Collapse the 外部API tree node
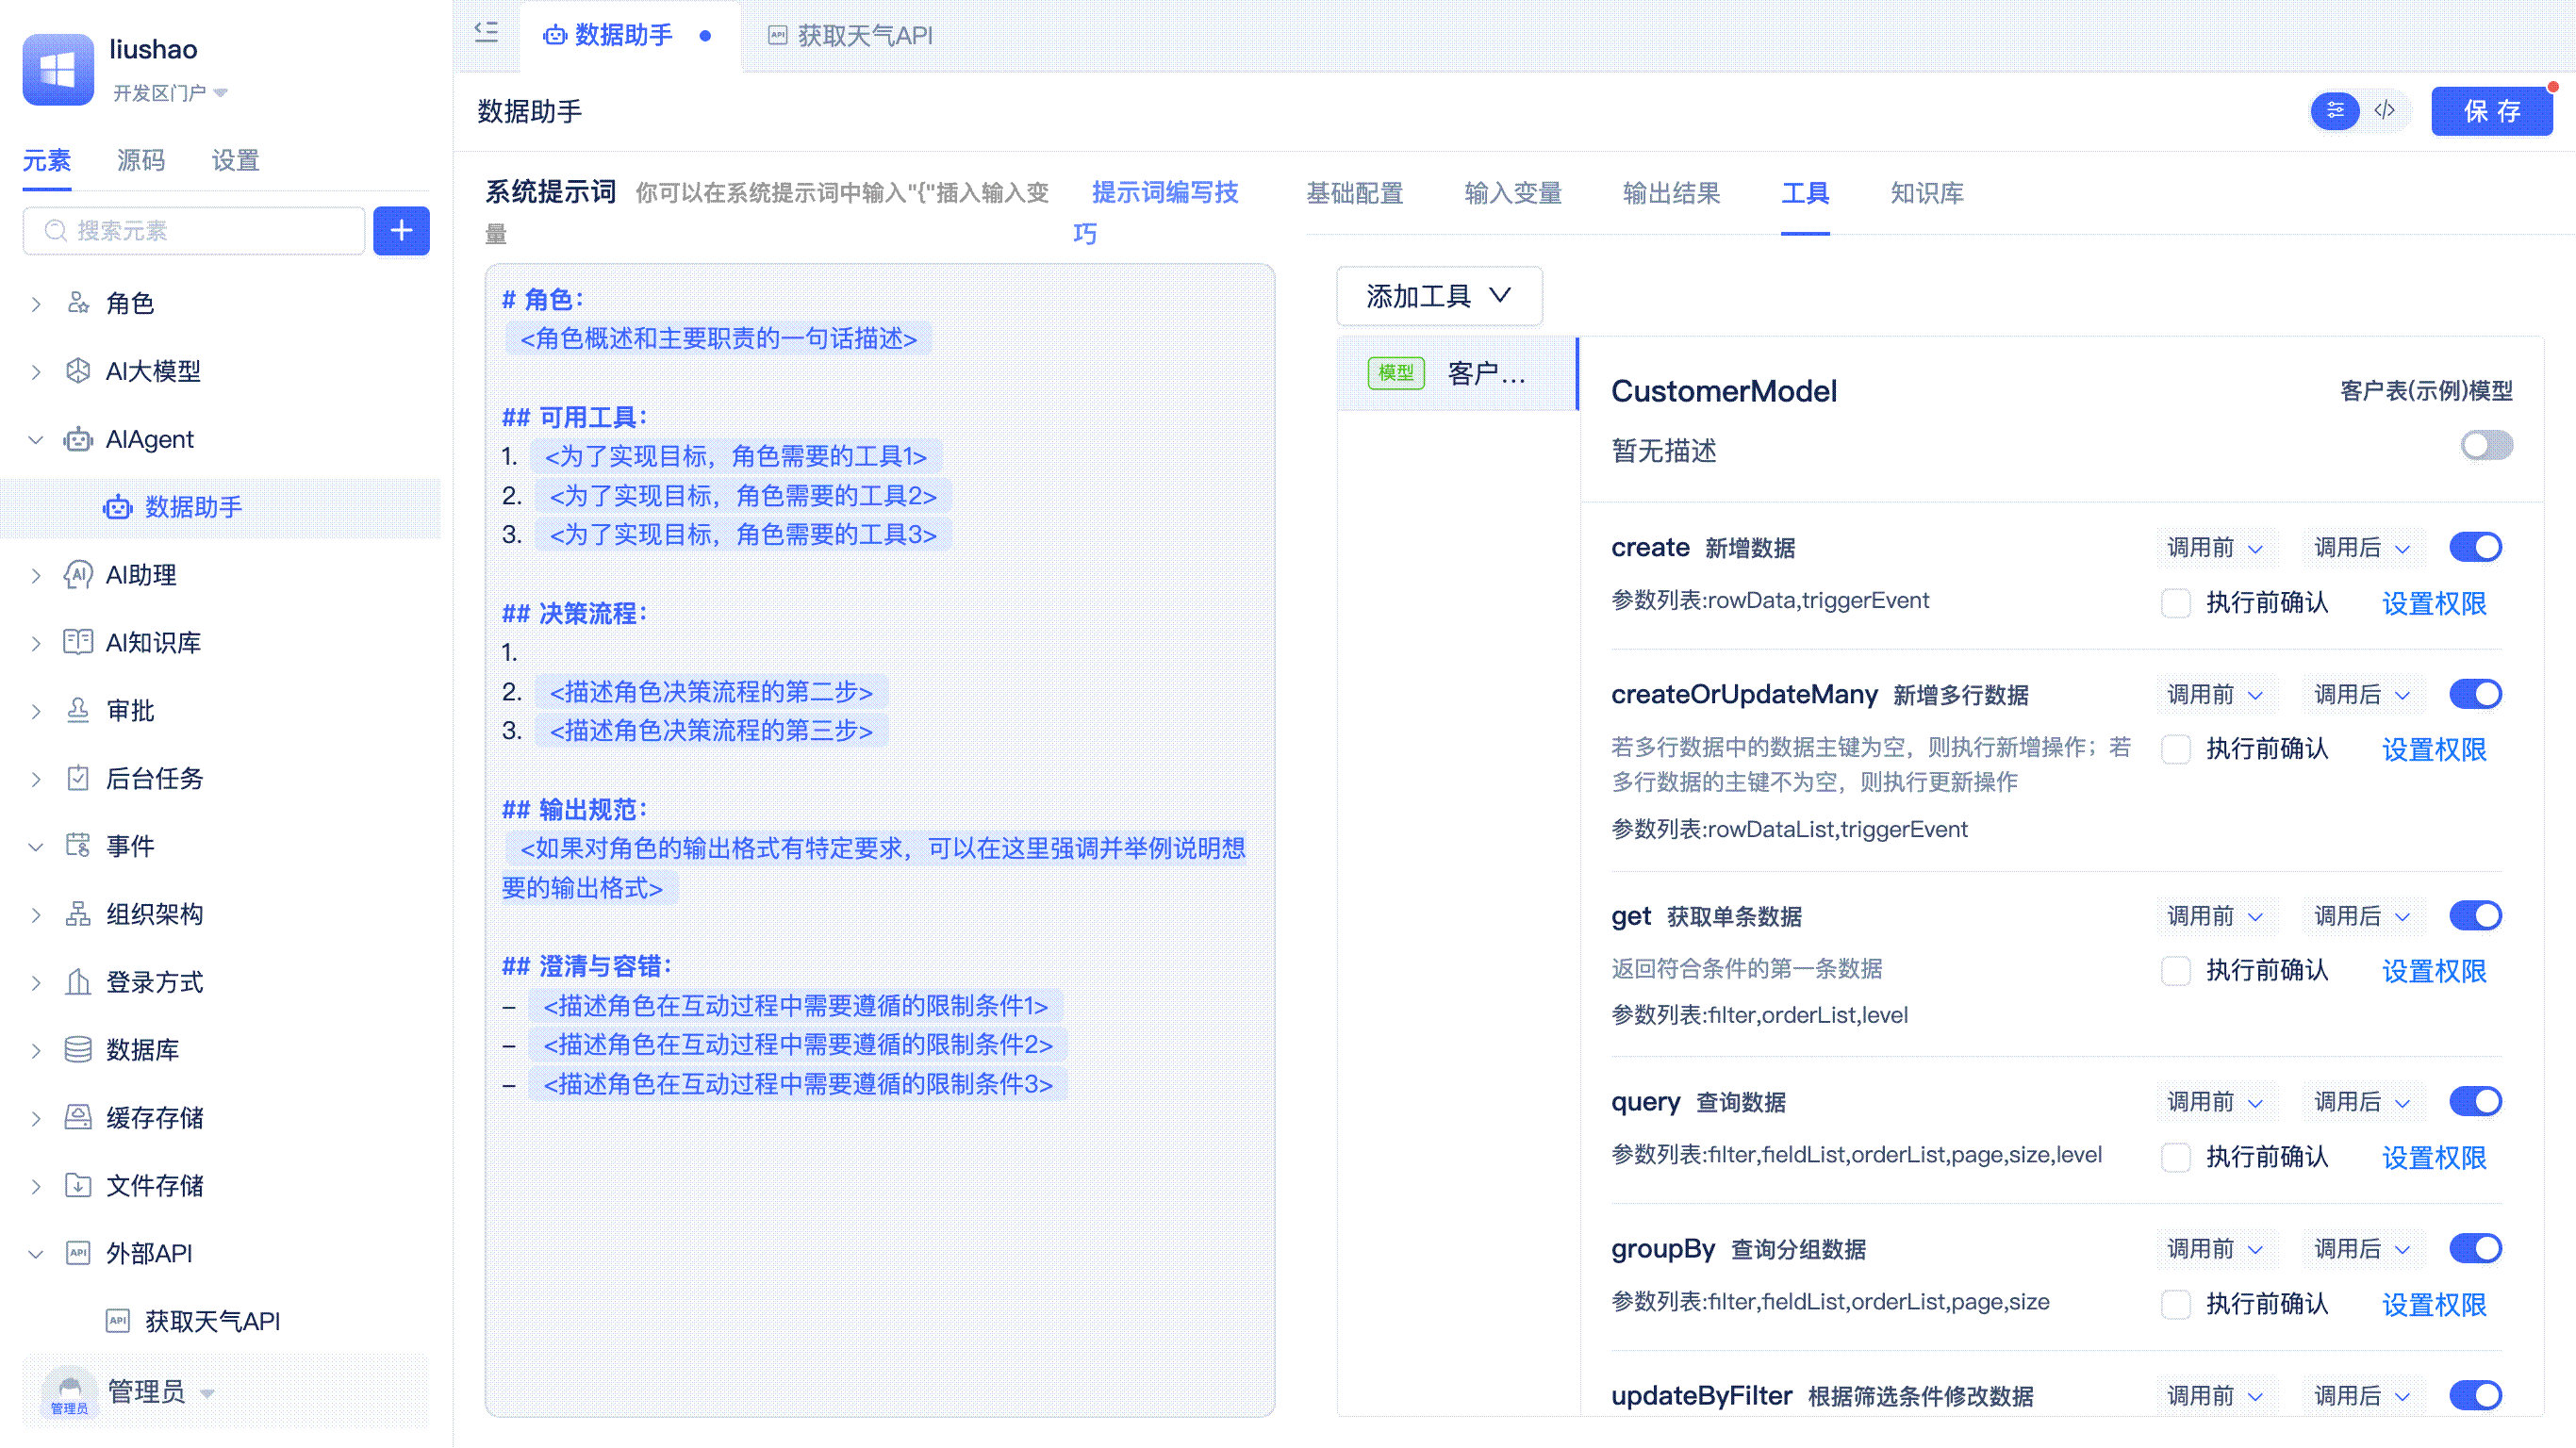This screenshot has width=2576, height=1448. point(36,1254)
